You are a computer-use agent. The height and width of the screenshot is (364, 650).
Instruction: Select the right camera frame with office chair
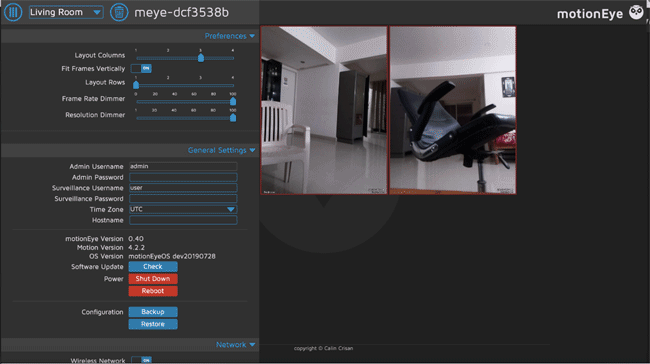click(453, 110)
